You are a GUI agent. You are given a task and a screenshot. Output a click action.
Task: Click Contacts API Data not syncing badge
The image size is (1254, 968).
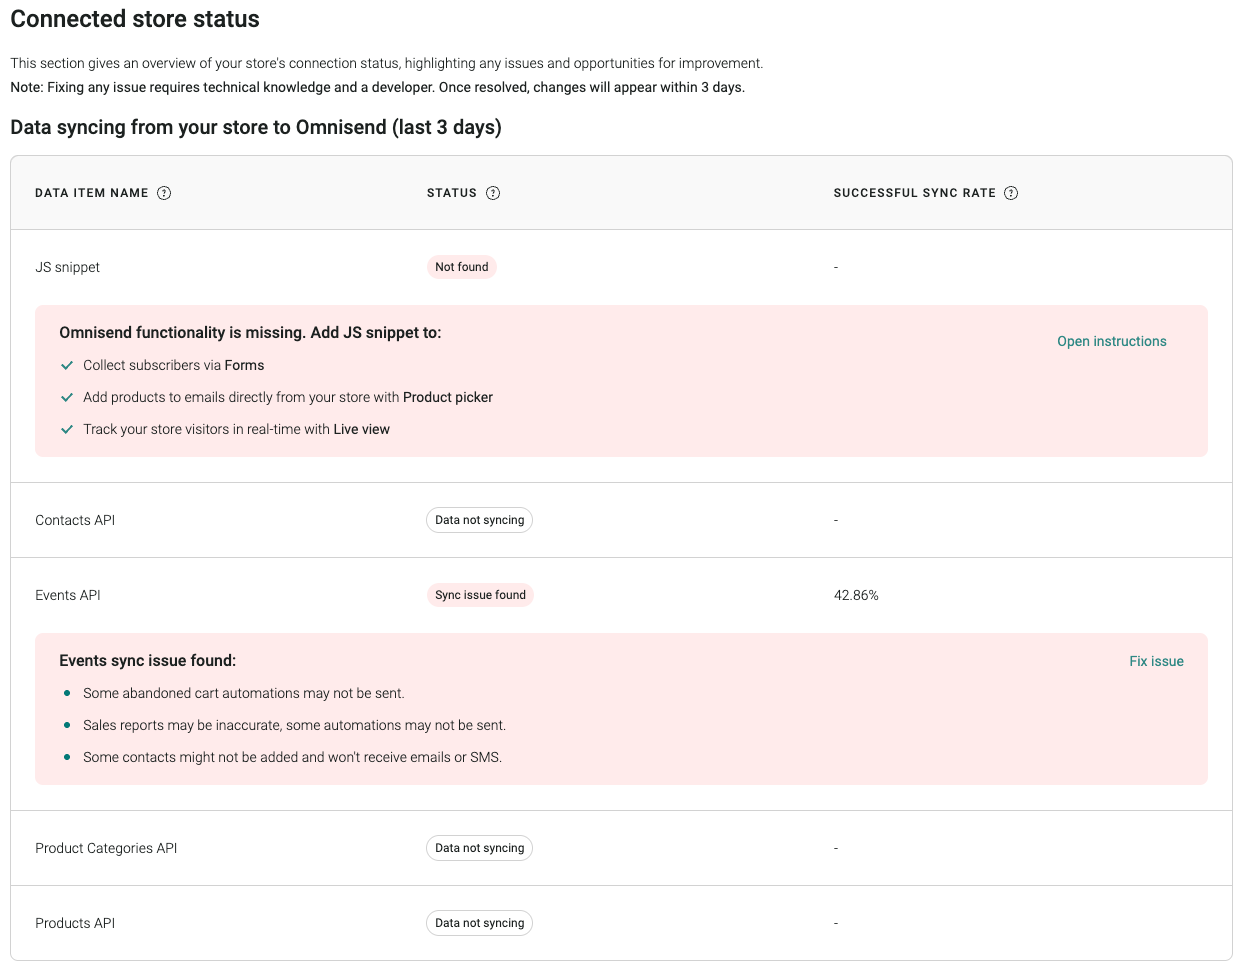480,520
